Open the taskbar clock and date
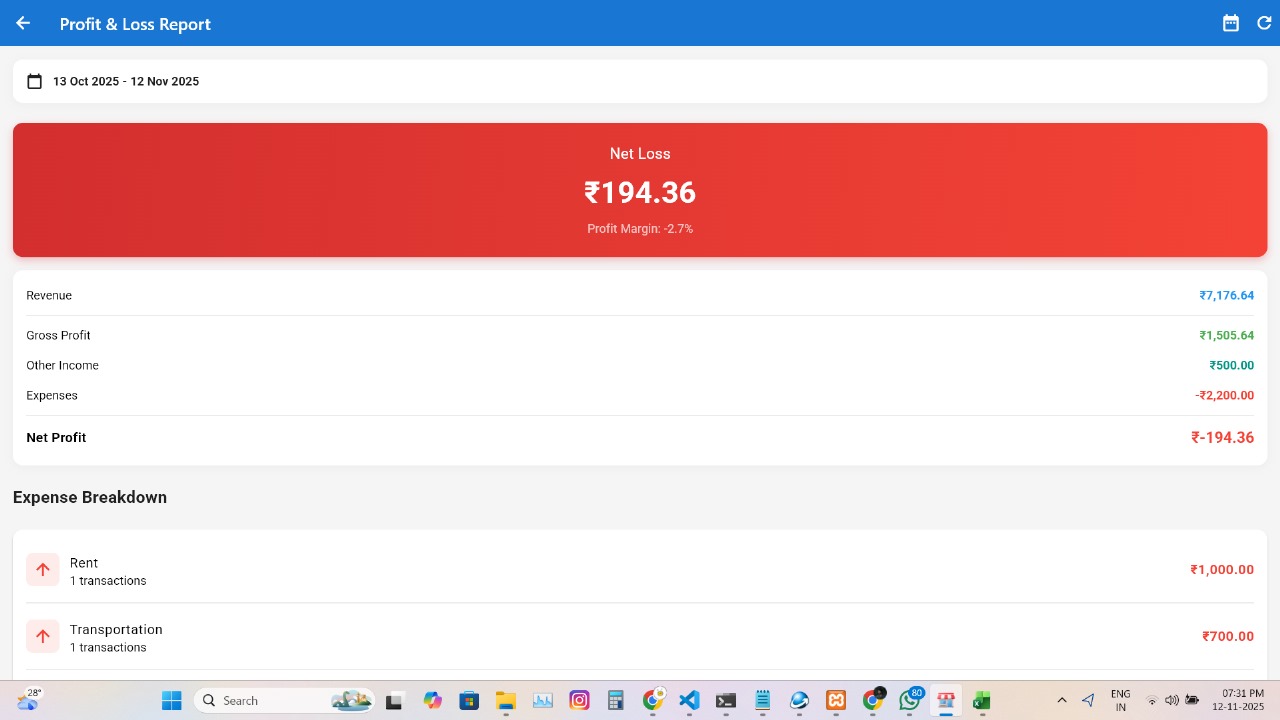Screen dimensions: 1280x720 (1238, 700)
